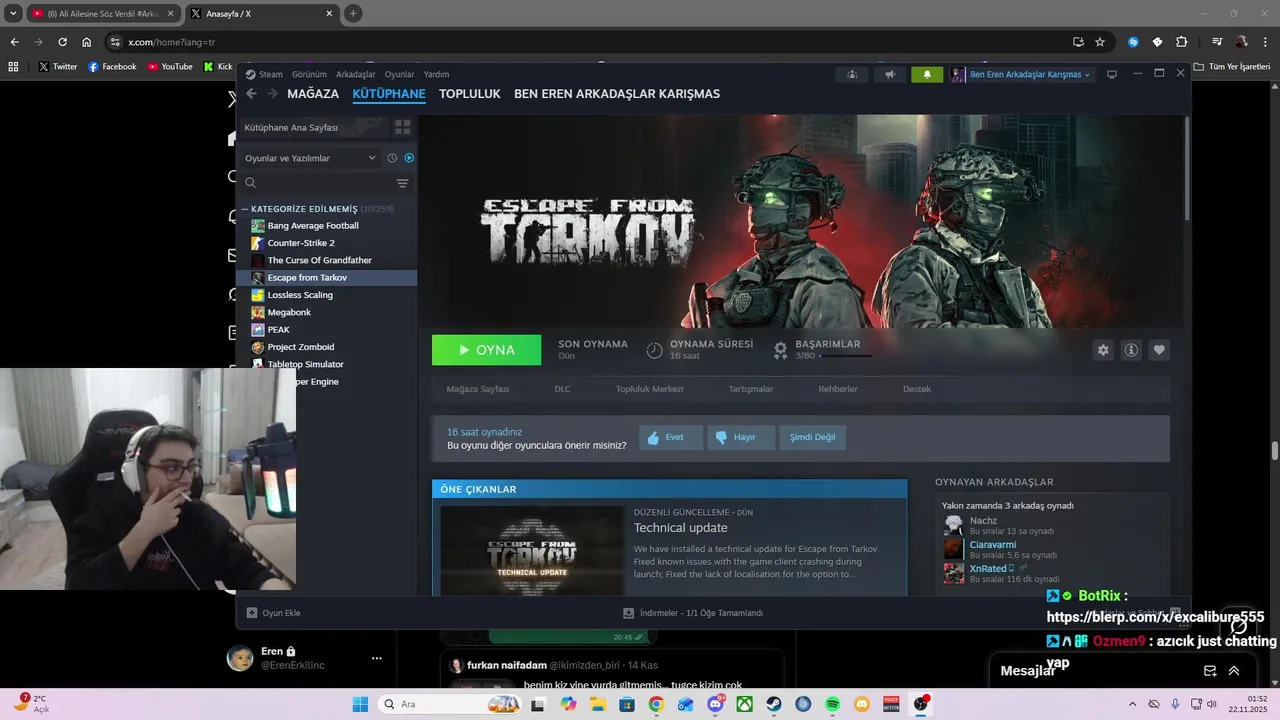
Task: Open friend Ciaravarmi in playing friends
Action: 992,545
